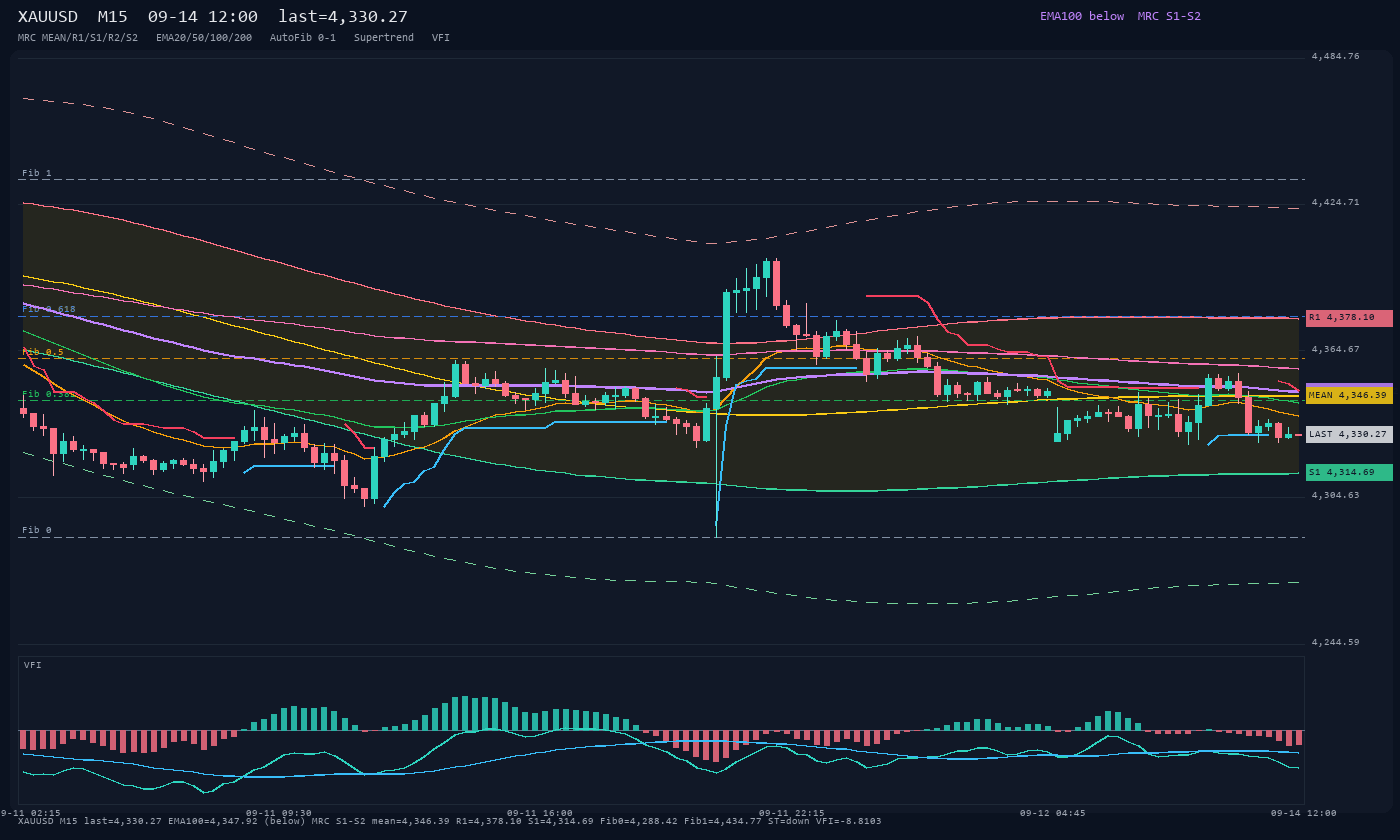
Task: Click the 'EMA100 below' status text
Action: click(x=1082, y=16)
